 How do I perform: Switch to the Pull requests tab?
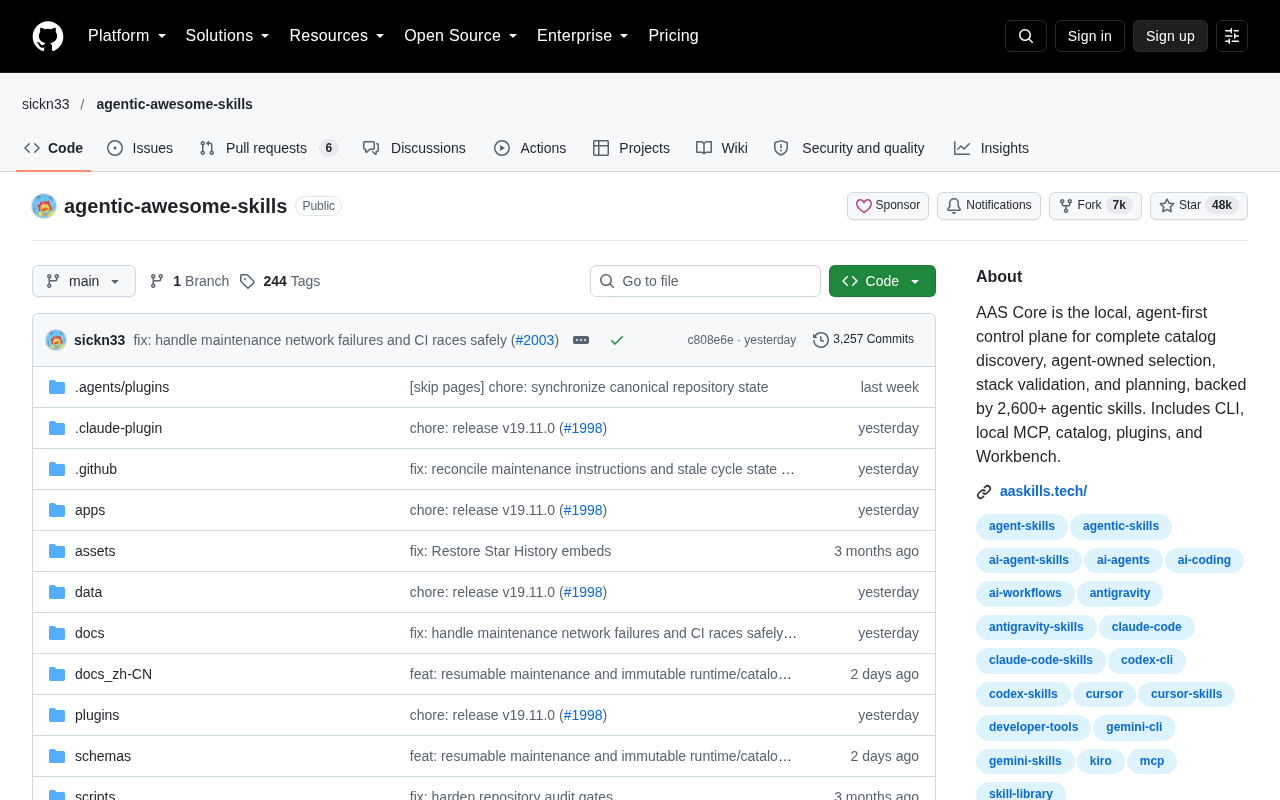[x=269, y=148]
